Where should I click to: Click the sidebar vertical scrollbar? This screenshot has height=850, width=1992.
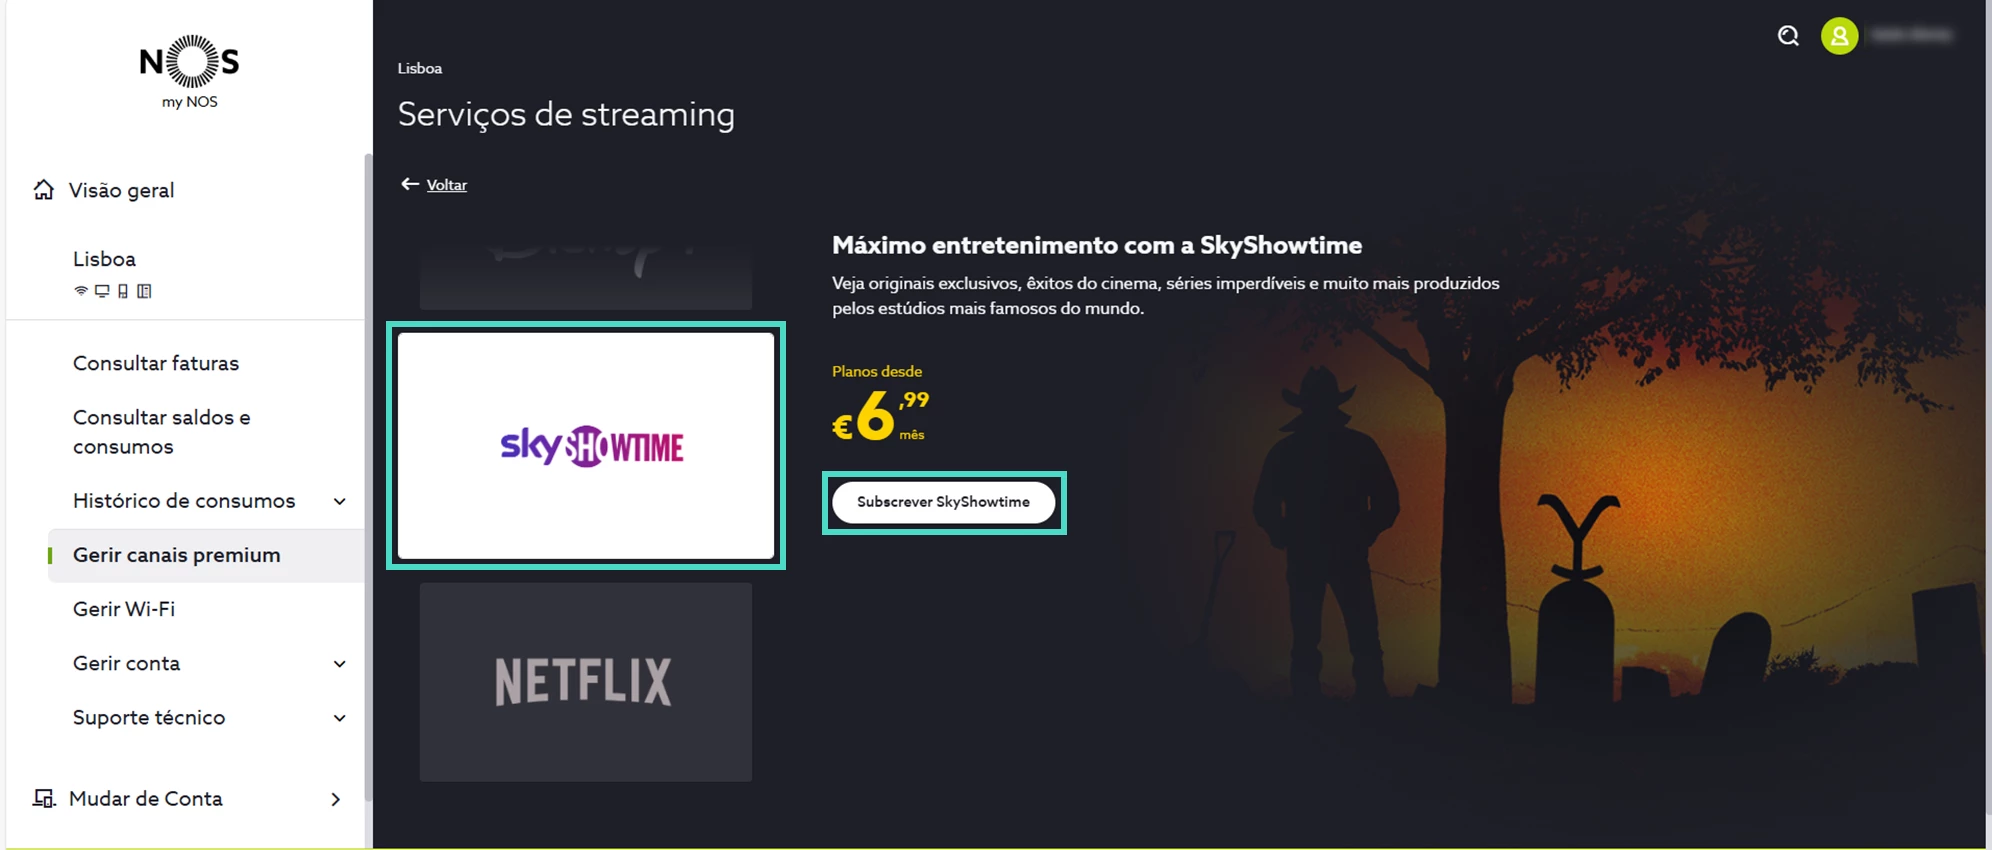click(x=368, y=478)
